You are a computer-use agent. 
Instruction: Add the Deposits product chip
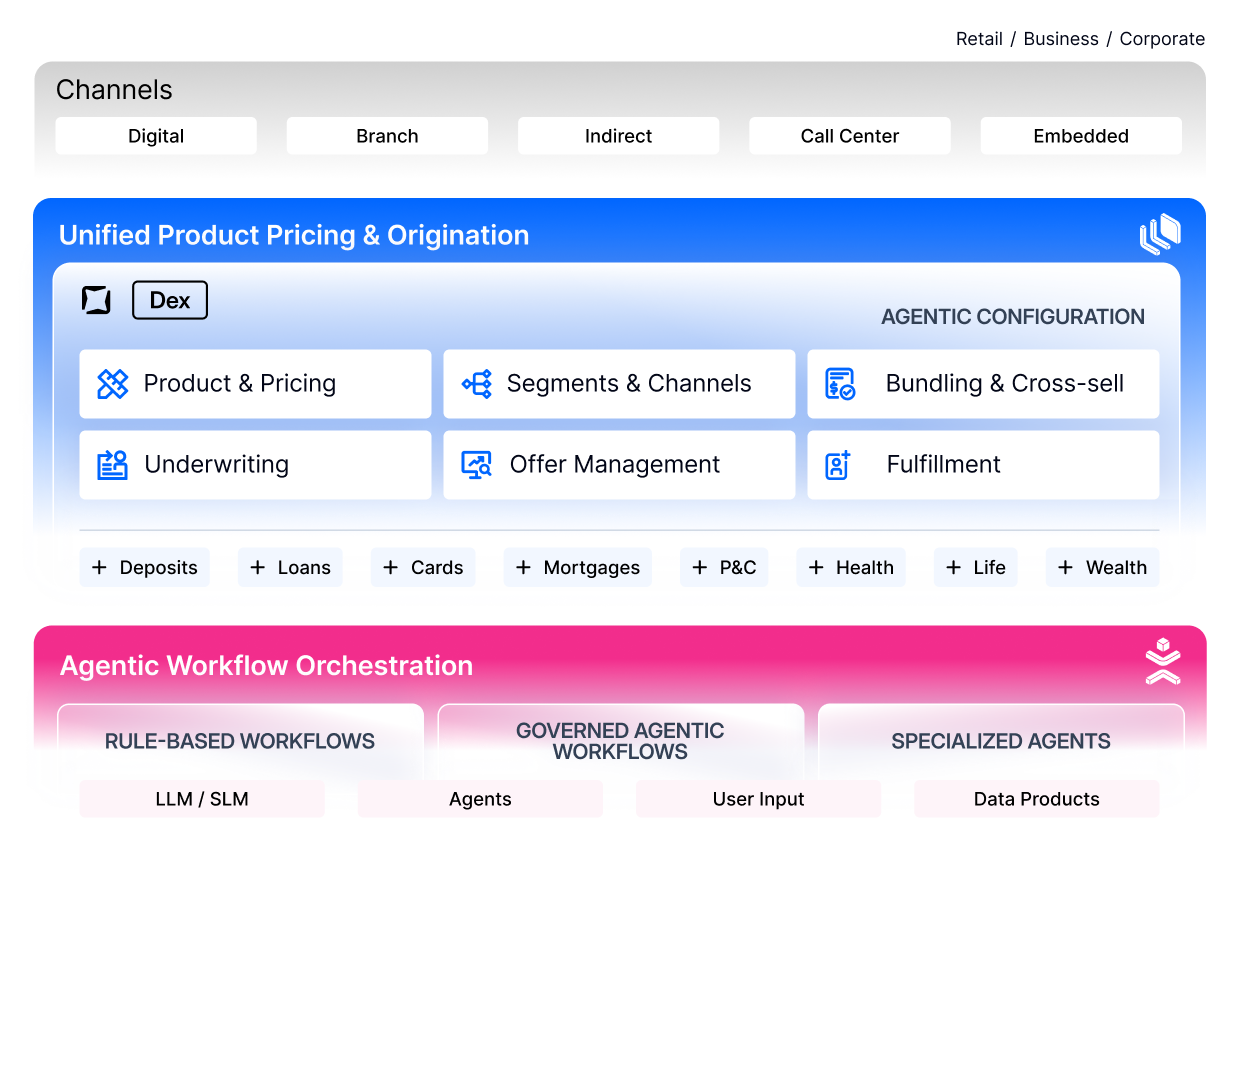point(145,568)
